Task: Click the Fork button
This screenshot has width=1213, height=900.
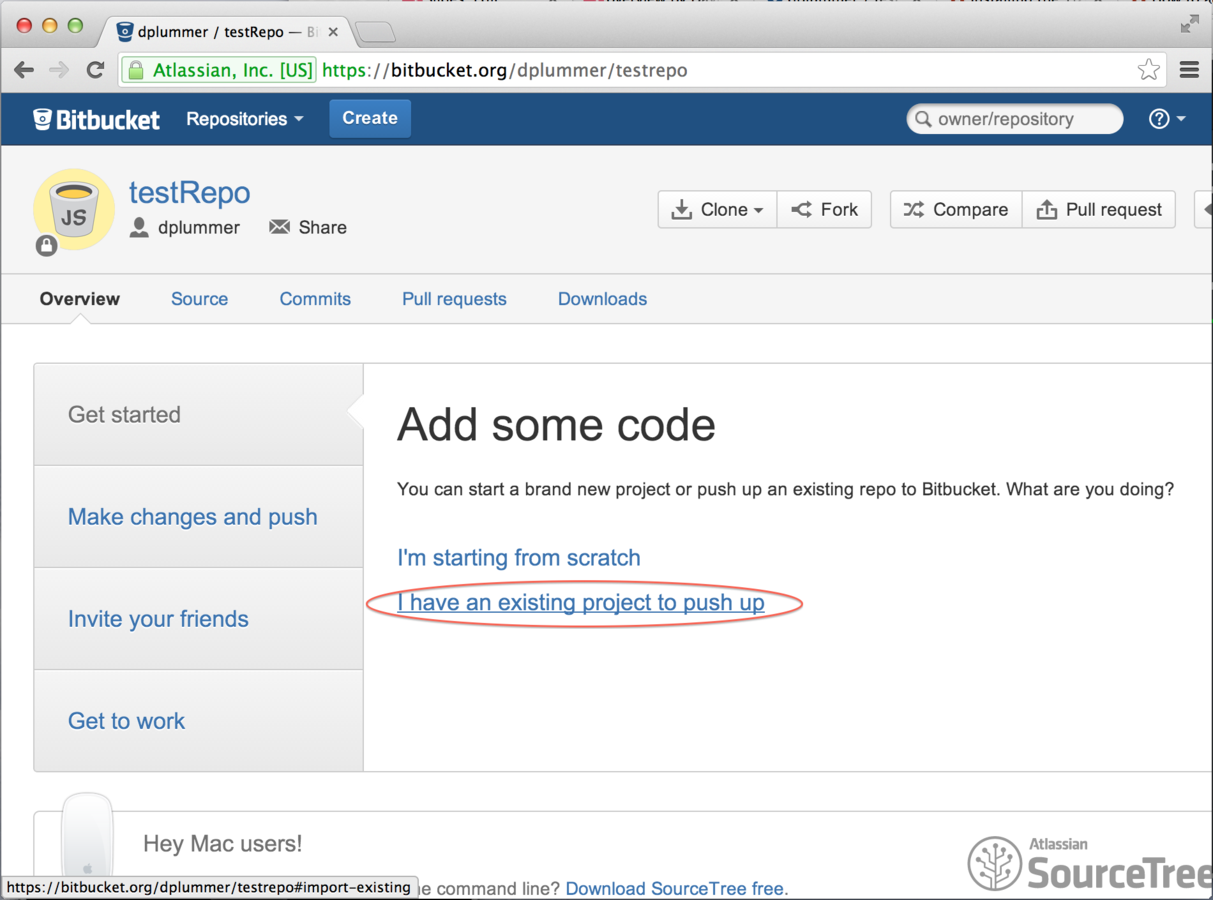Action: click(824, 209)
